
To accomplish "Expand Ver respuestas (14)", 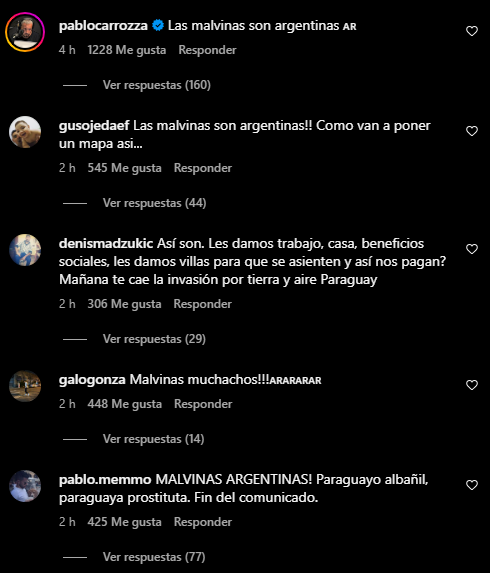I will click(x=153, y=439).
